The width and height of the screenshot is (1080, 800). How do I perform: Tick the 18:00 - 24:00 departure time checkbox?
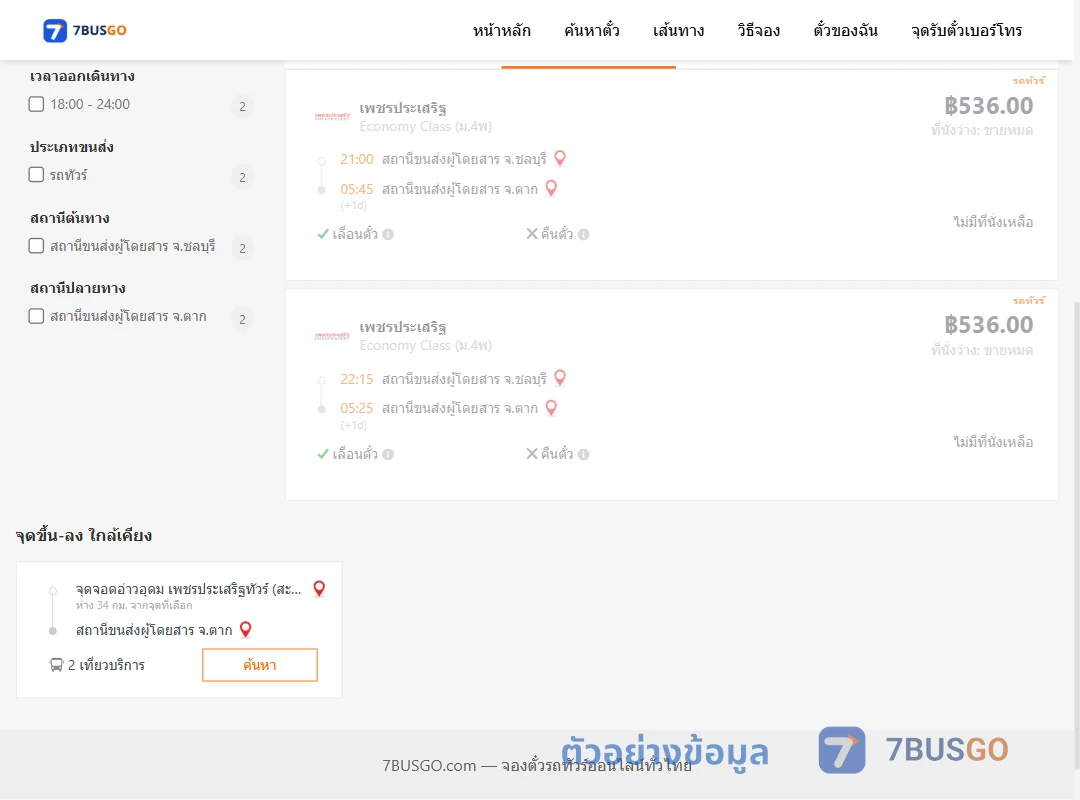coord(37,104)
